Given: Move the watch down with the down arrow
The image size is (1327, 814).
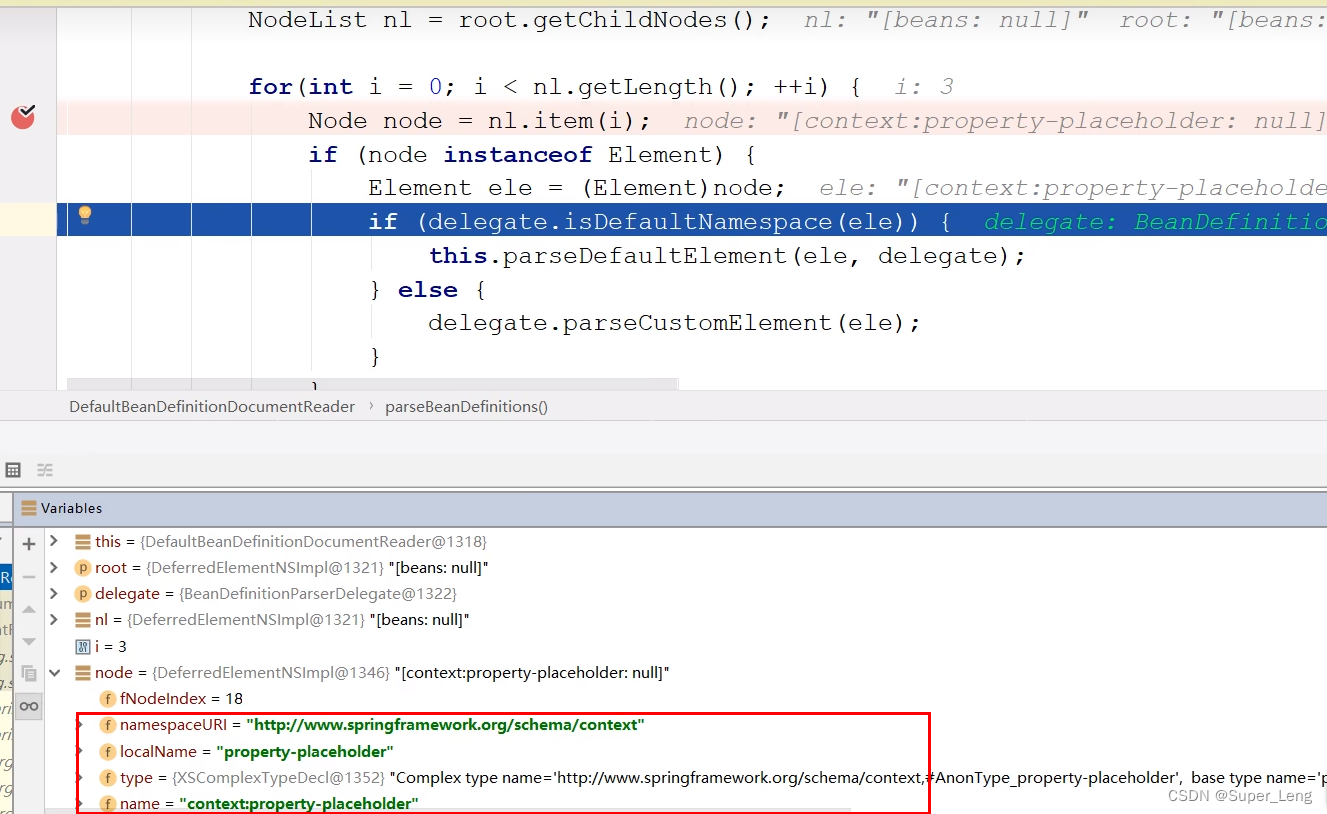Looking at the screenshot, I should click(29, 641).
